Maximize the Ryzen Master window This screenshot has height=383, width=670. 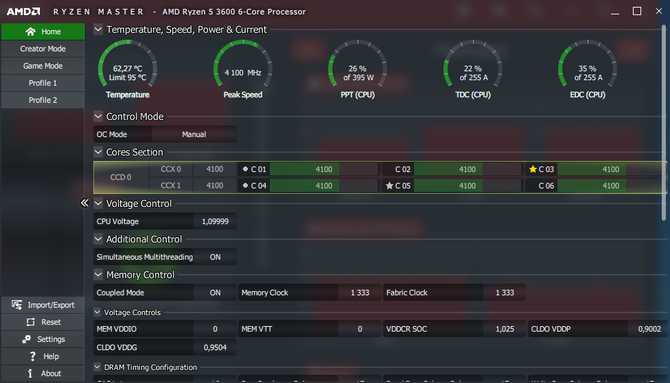[637, 11]
